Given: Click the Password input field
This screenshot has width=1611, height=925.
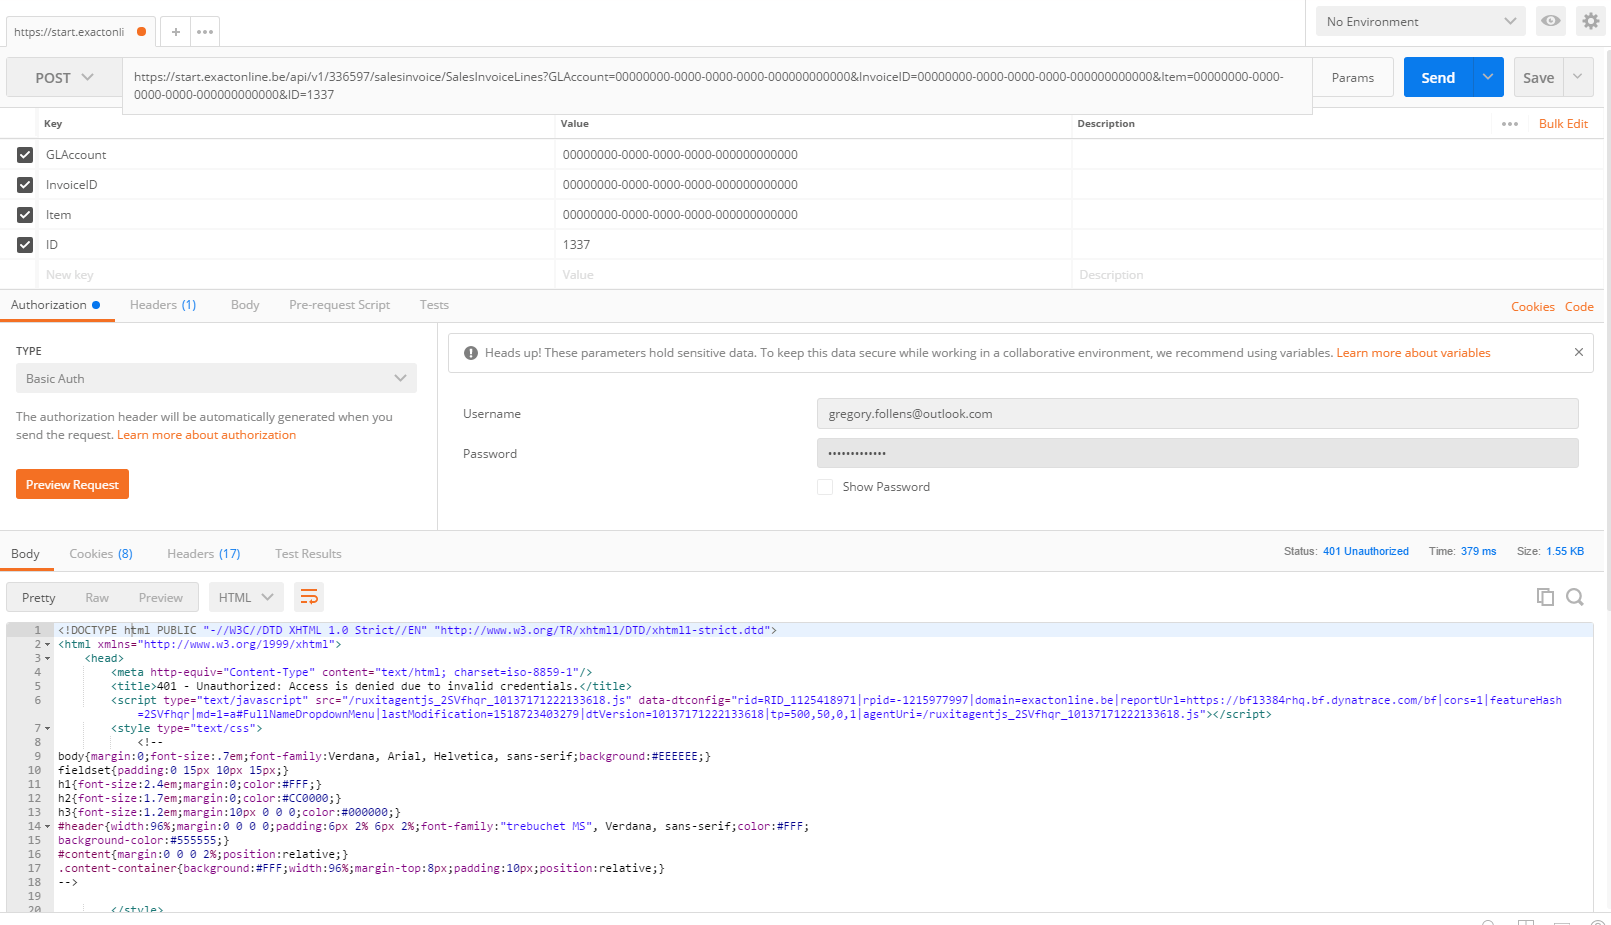Looking at the screenshot, I should [x=1197, y=453].
